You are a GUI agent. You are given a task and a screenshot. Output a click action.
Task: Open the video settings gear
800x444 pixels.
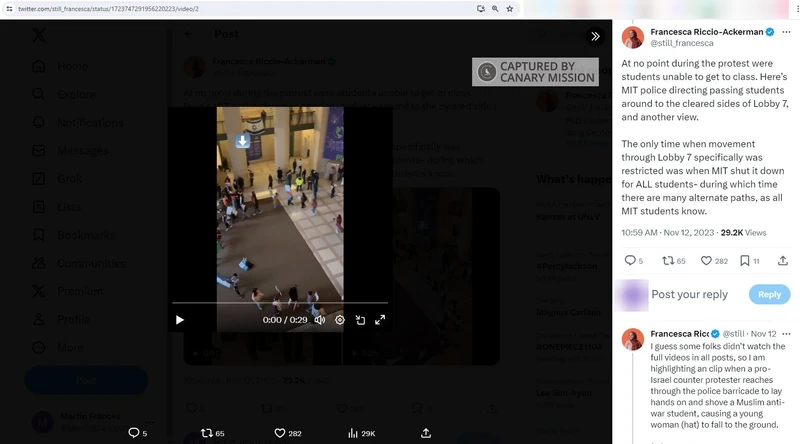tap(340, 320)
